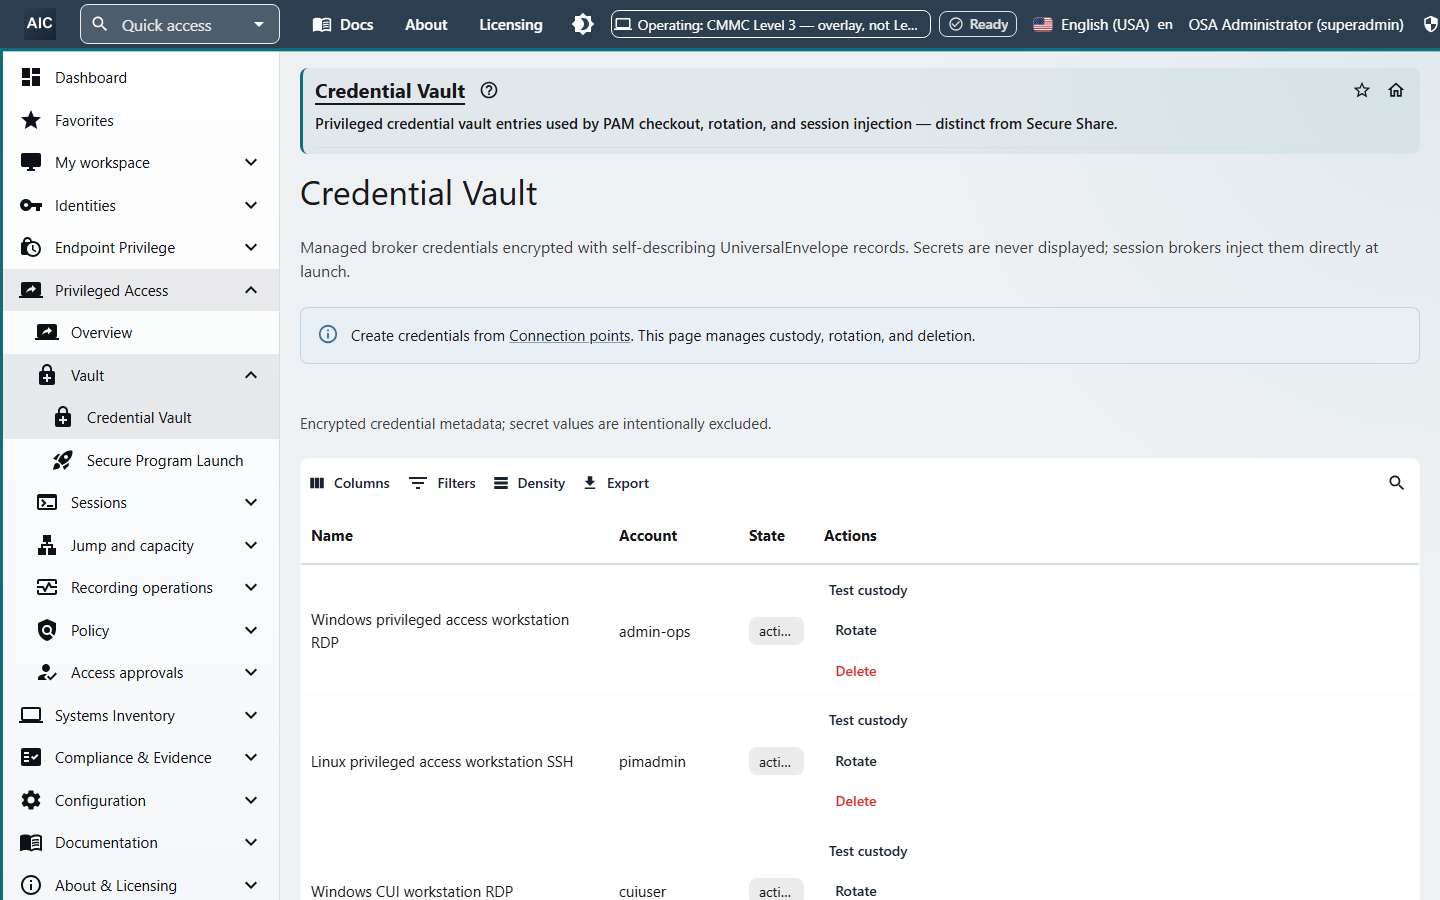Click the Sessions terminal icon
1440x900 pixels.
click(x=47, y=503)
